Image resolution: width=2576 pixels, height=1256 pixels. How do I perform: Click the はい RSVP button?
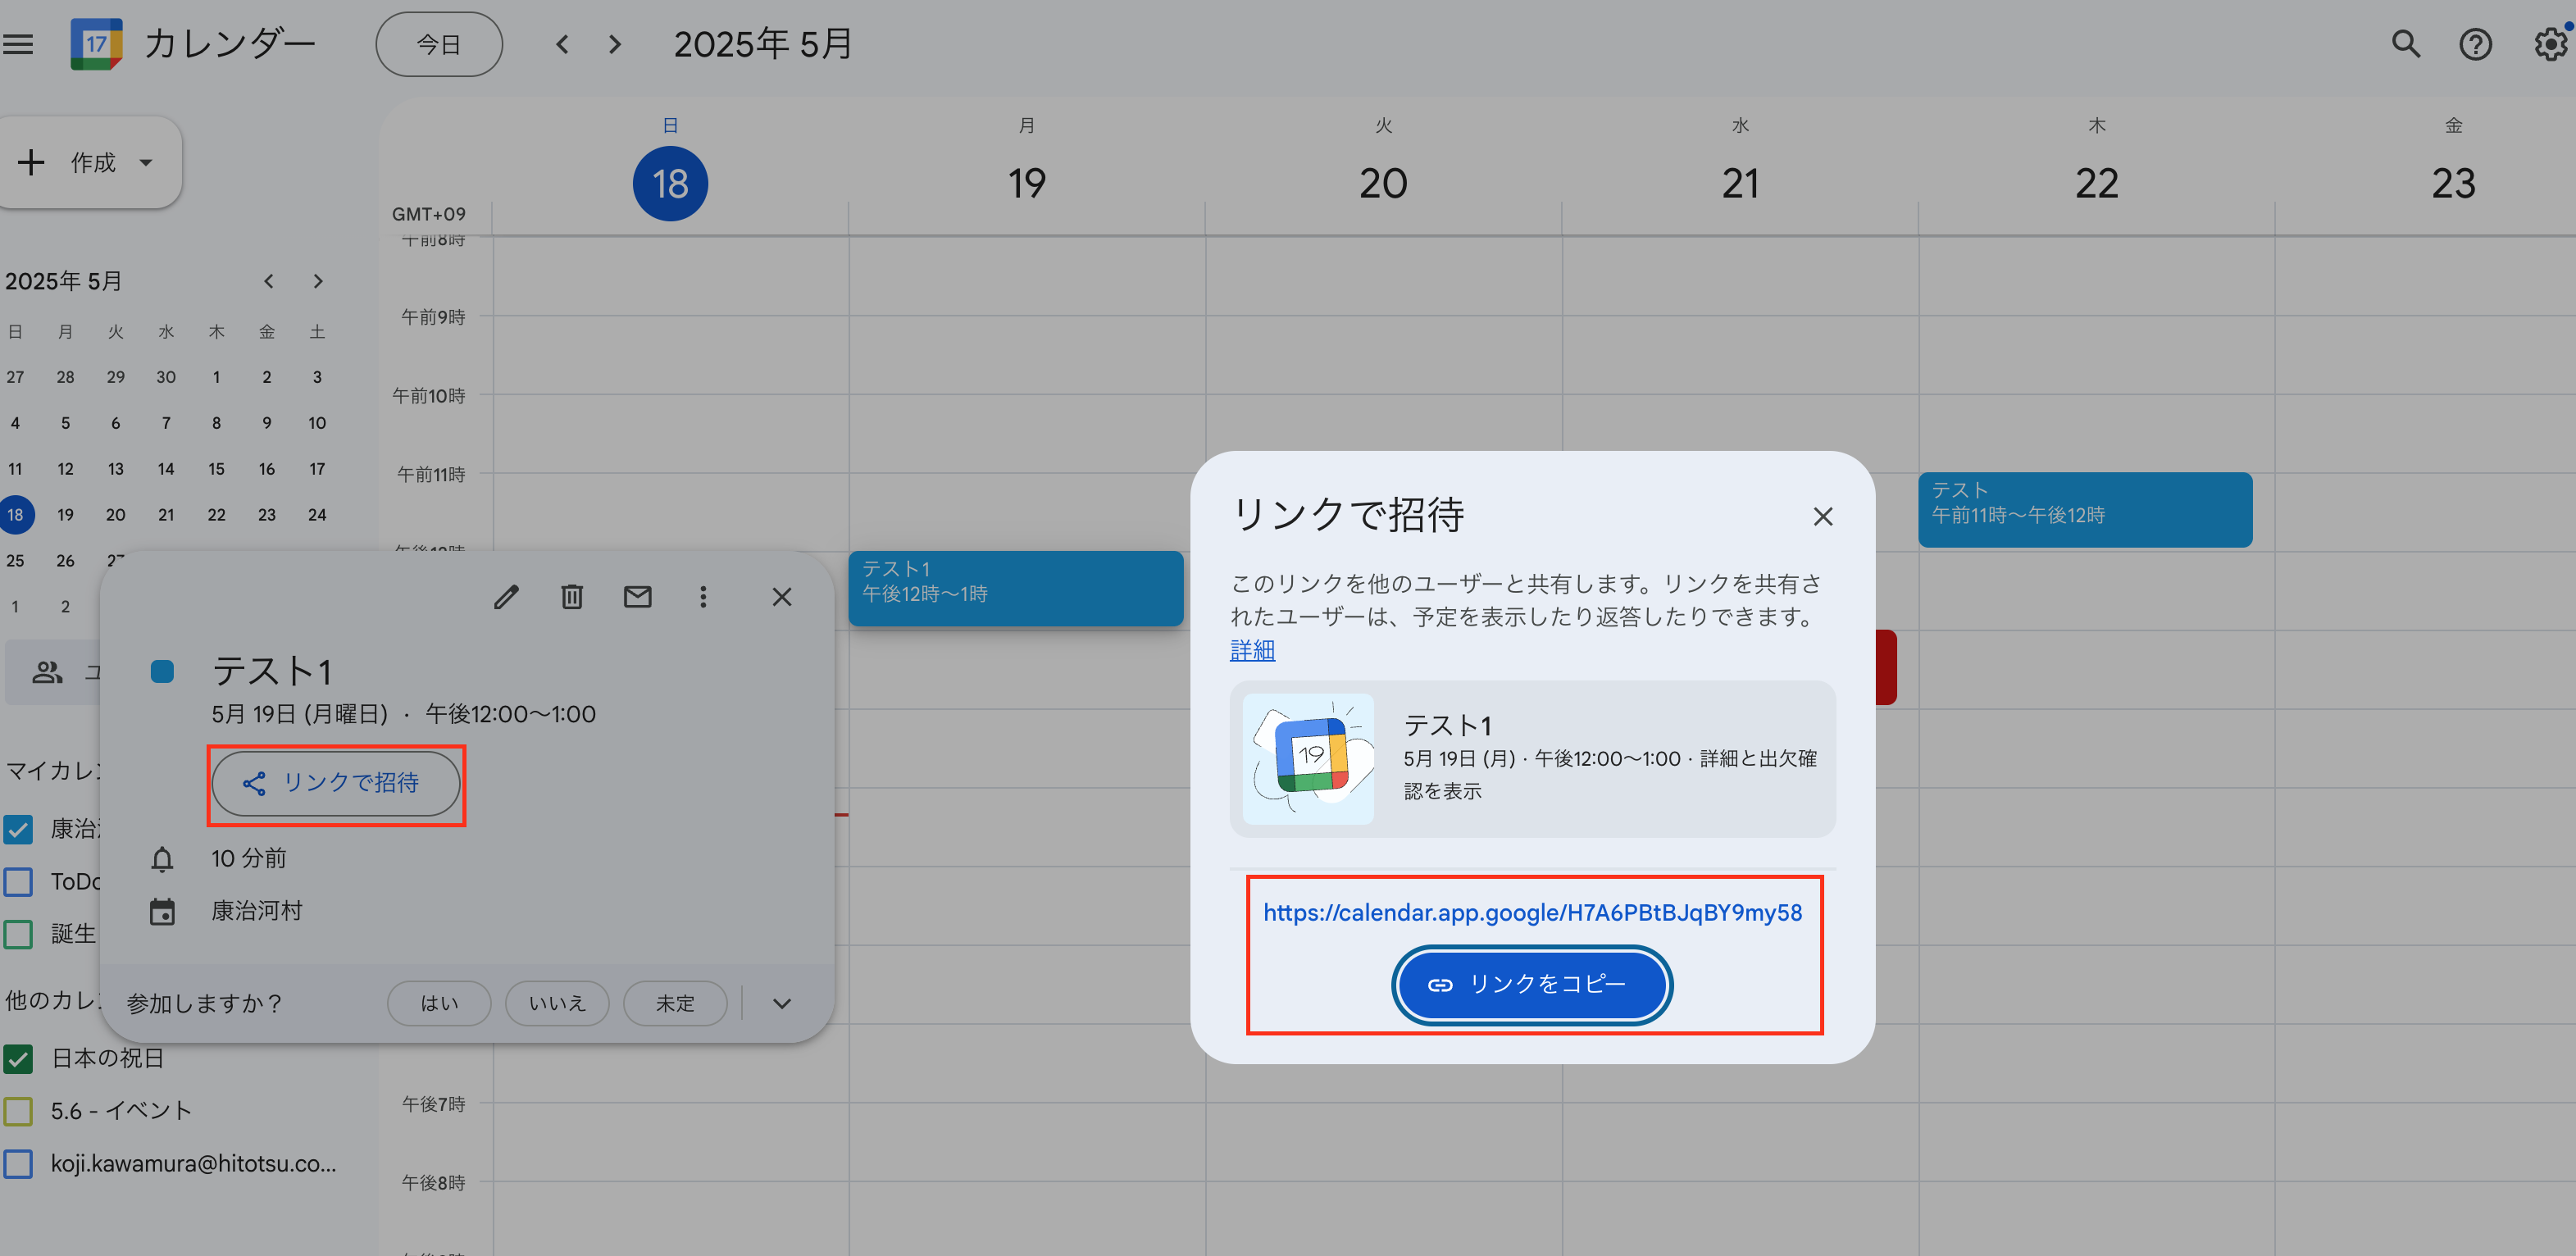pos(439,1003)
